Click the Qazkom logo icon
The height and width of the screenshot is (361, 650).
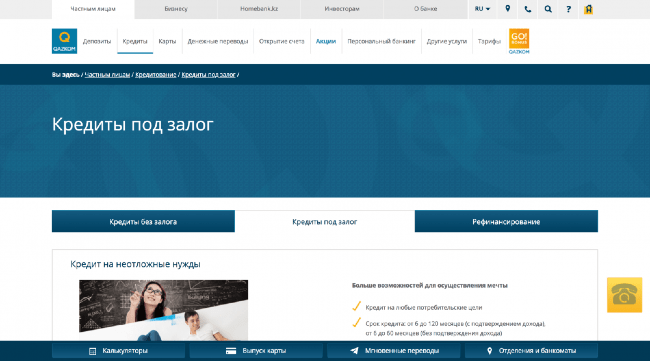pos(64,41)
